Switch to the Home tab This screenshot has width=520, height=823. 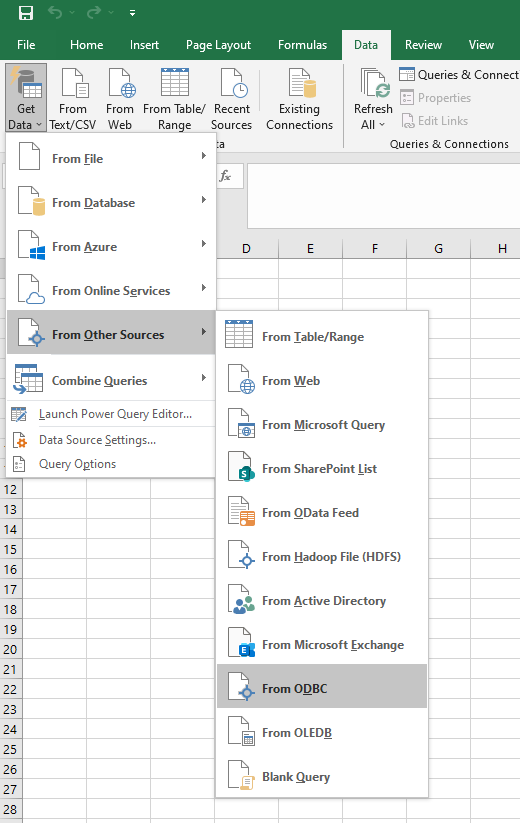tap(87, 45)
